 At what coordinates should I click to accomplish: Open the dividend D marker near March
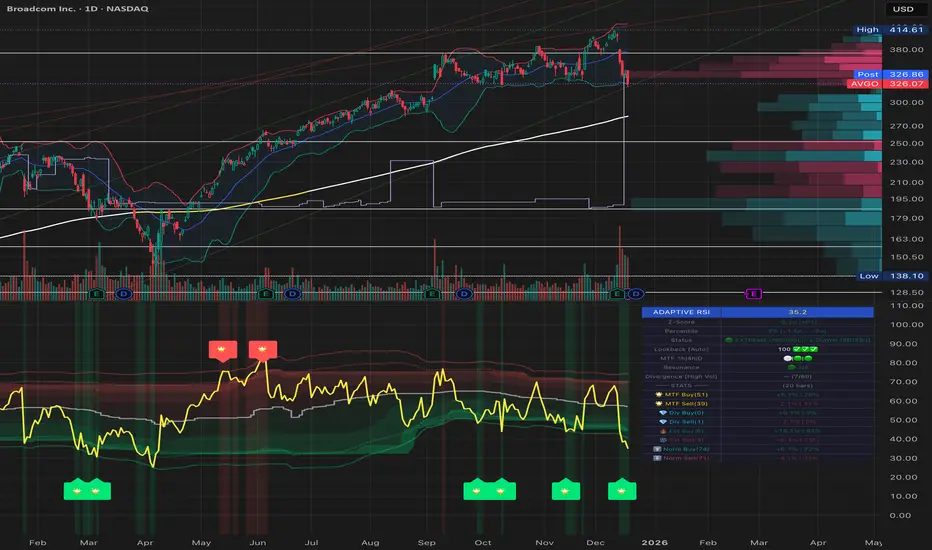[123, 294]
